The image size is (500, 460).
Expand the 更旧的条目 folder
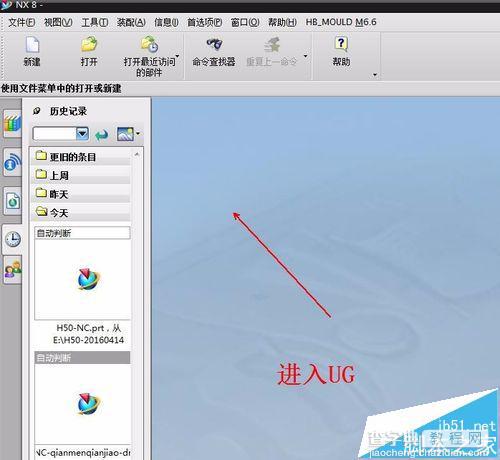pyautogui.click(x=80, y=156)
